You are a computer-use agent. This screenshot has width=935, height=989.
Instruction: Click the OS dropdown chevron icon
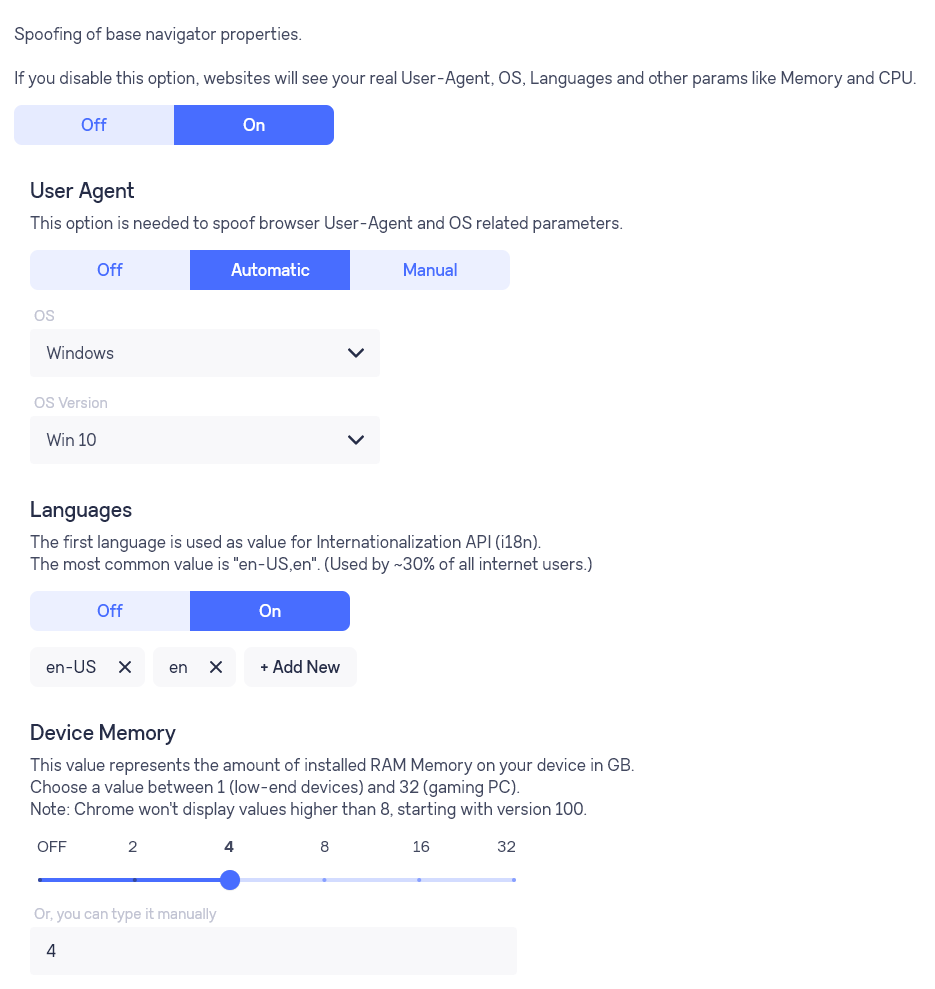[356, 353]
